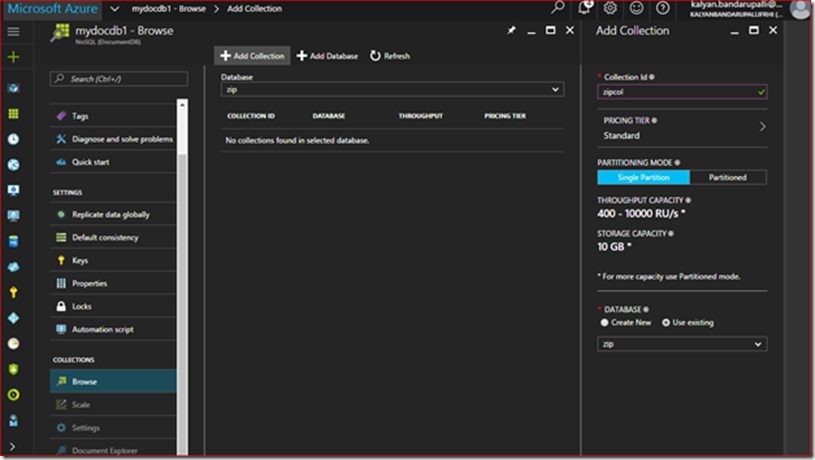
Task: Click the Collection Id input field
Action: 681,91
